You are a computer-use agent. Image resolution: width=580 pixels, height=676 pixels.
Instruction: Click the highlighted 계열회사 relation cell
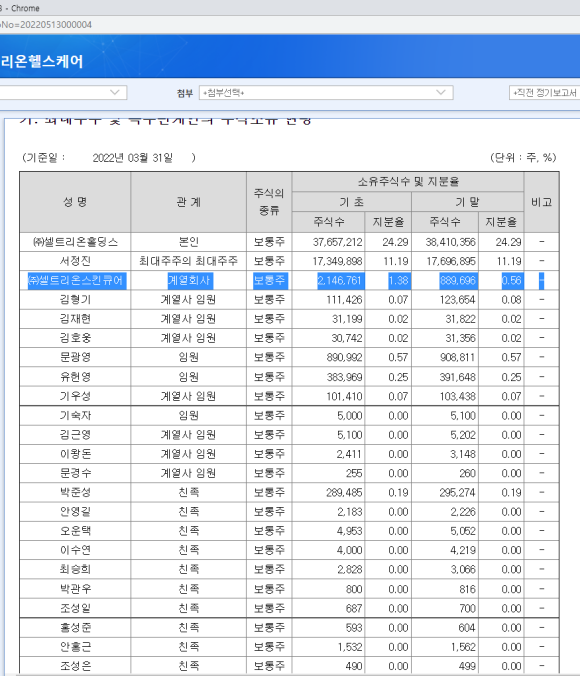pyautogui.click(x=190, y=281)
